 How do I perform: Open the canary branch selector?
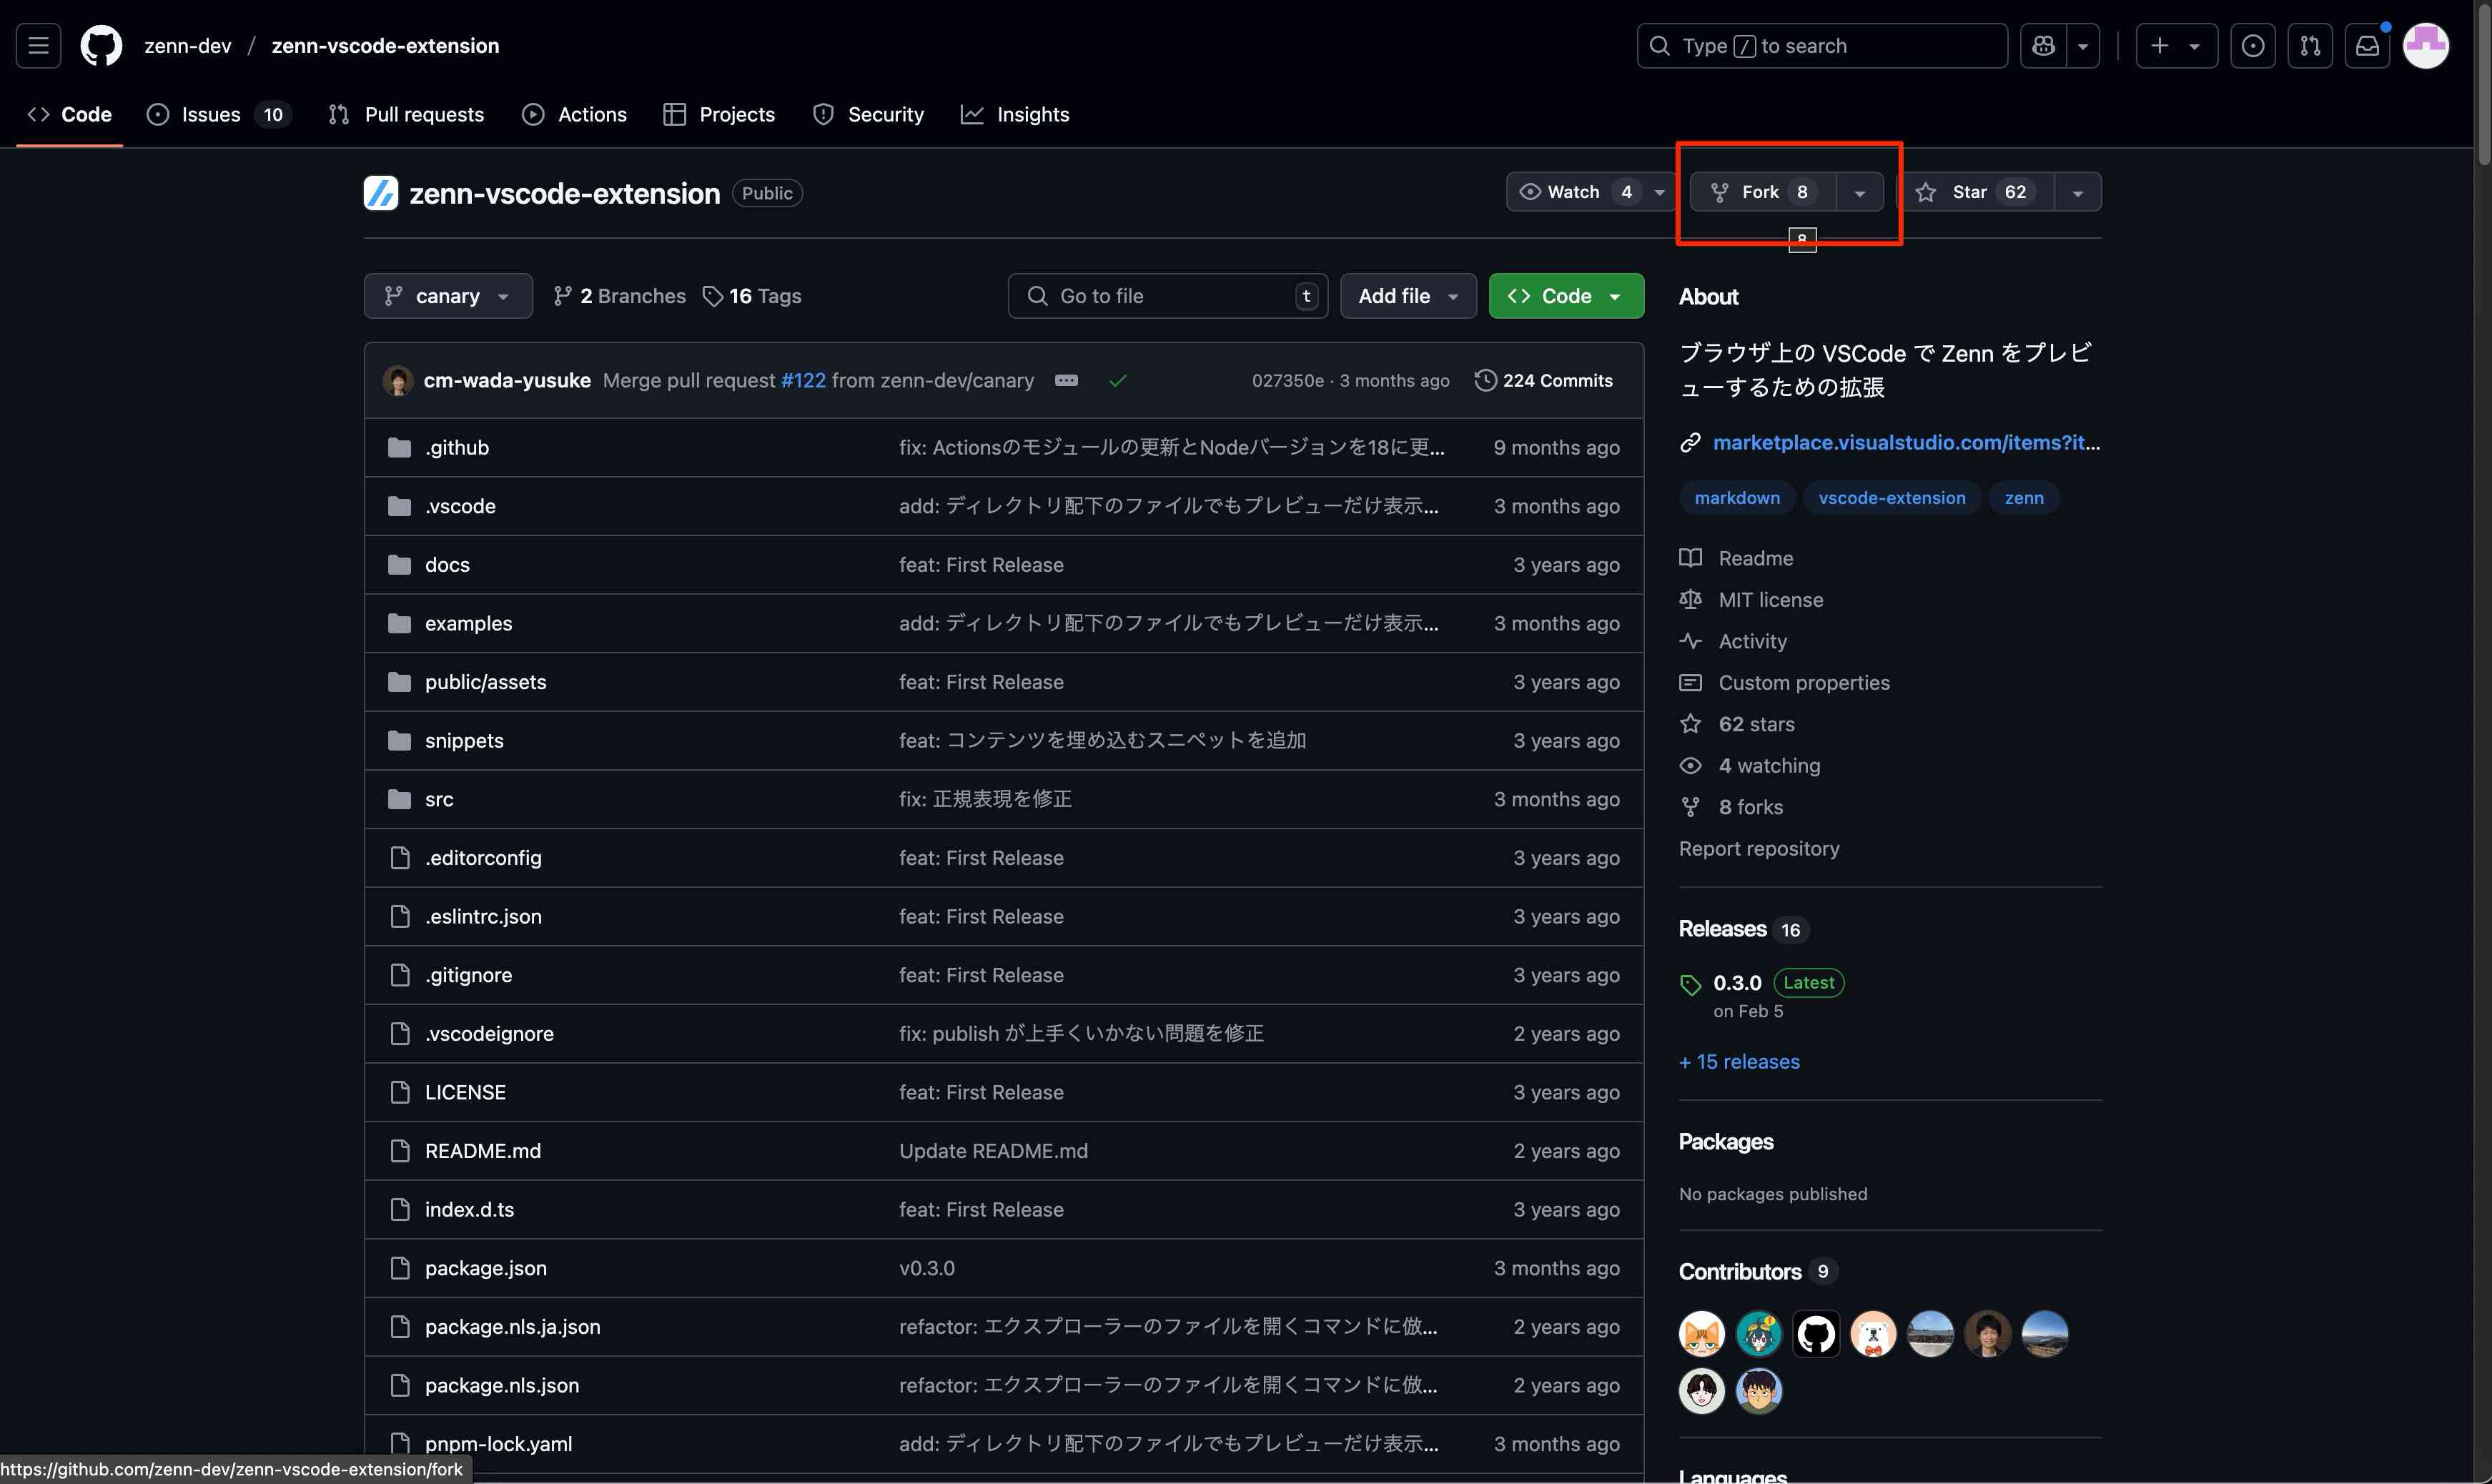click(447, 296)
